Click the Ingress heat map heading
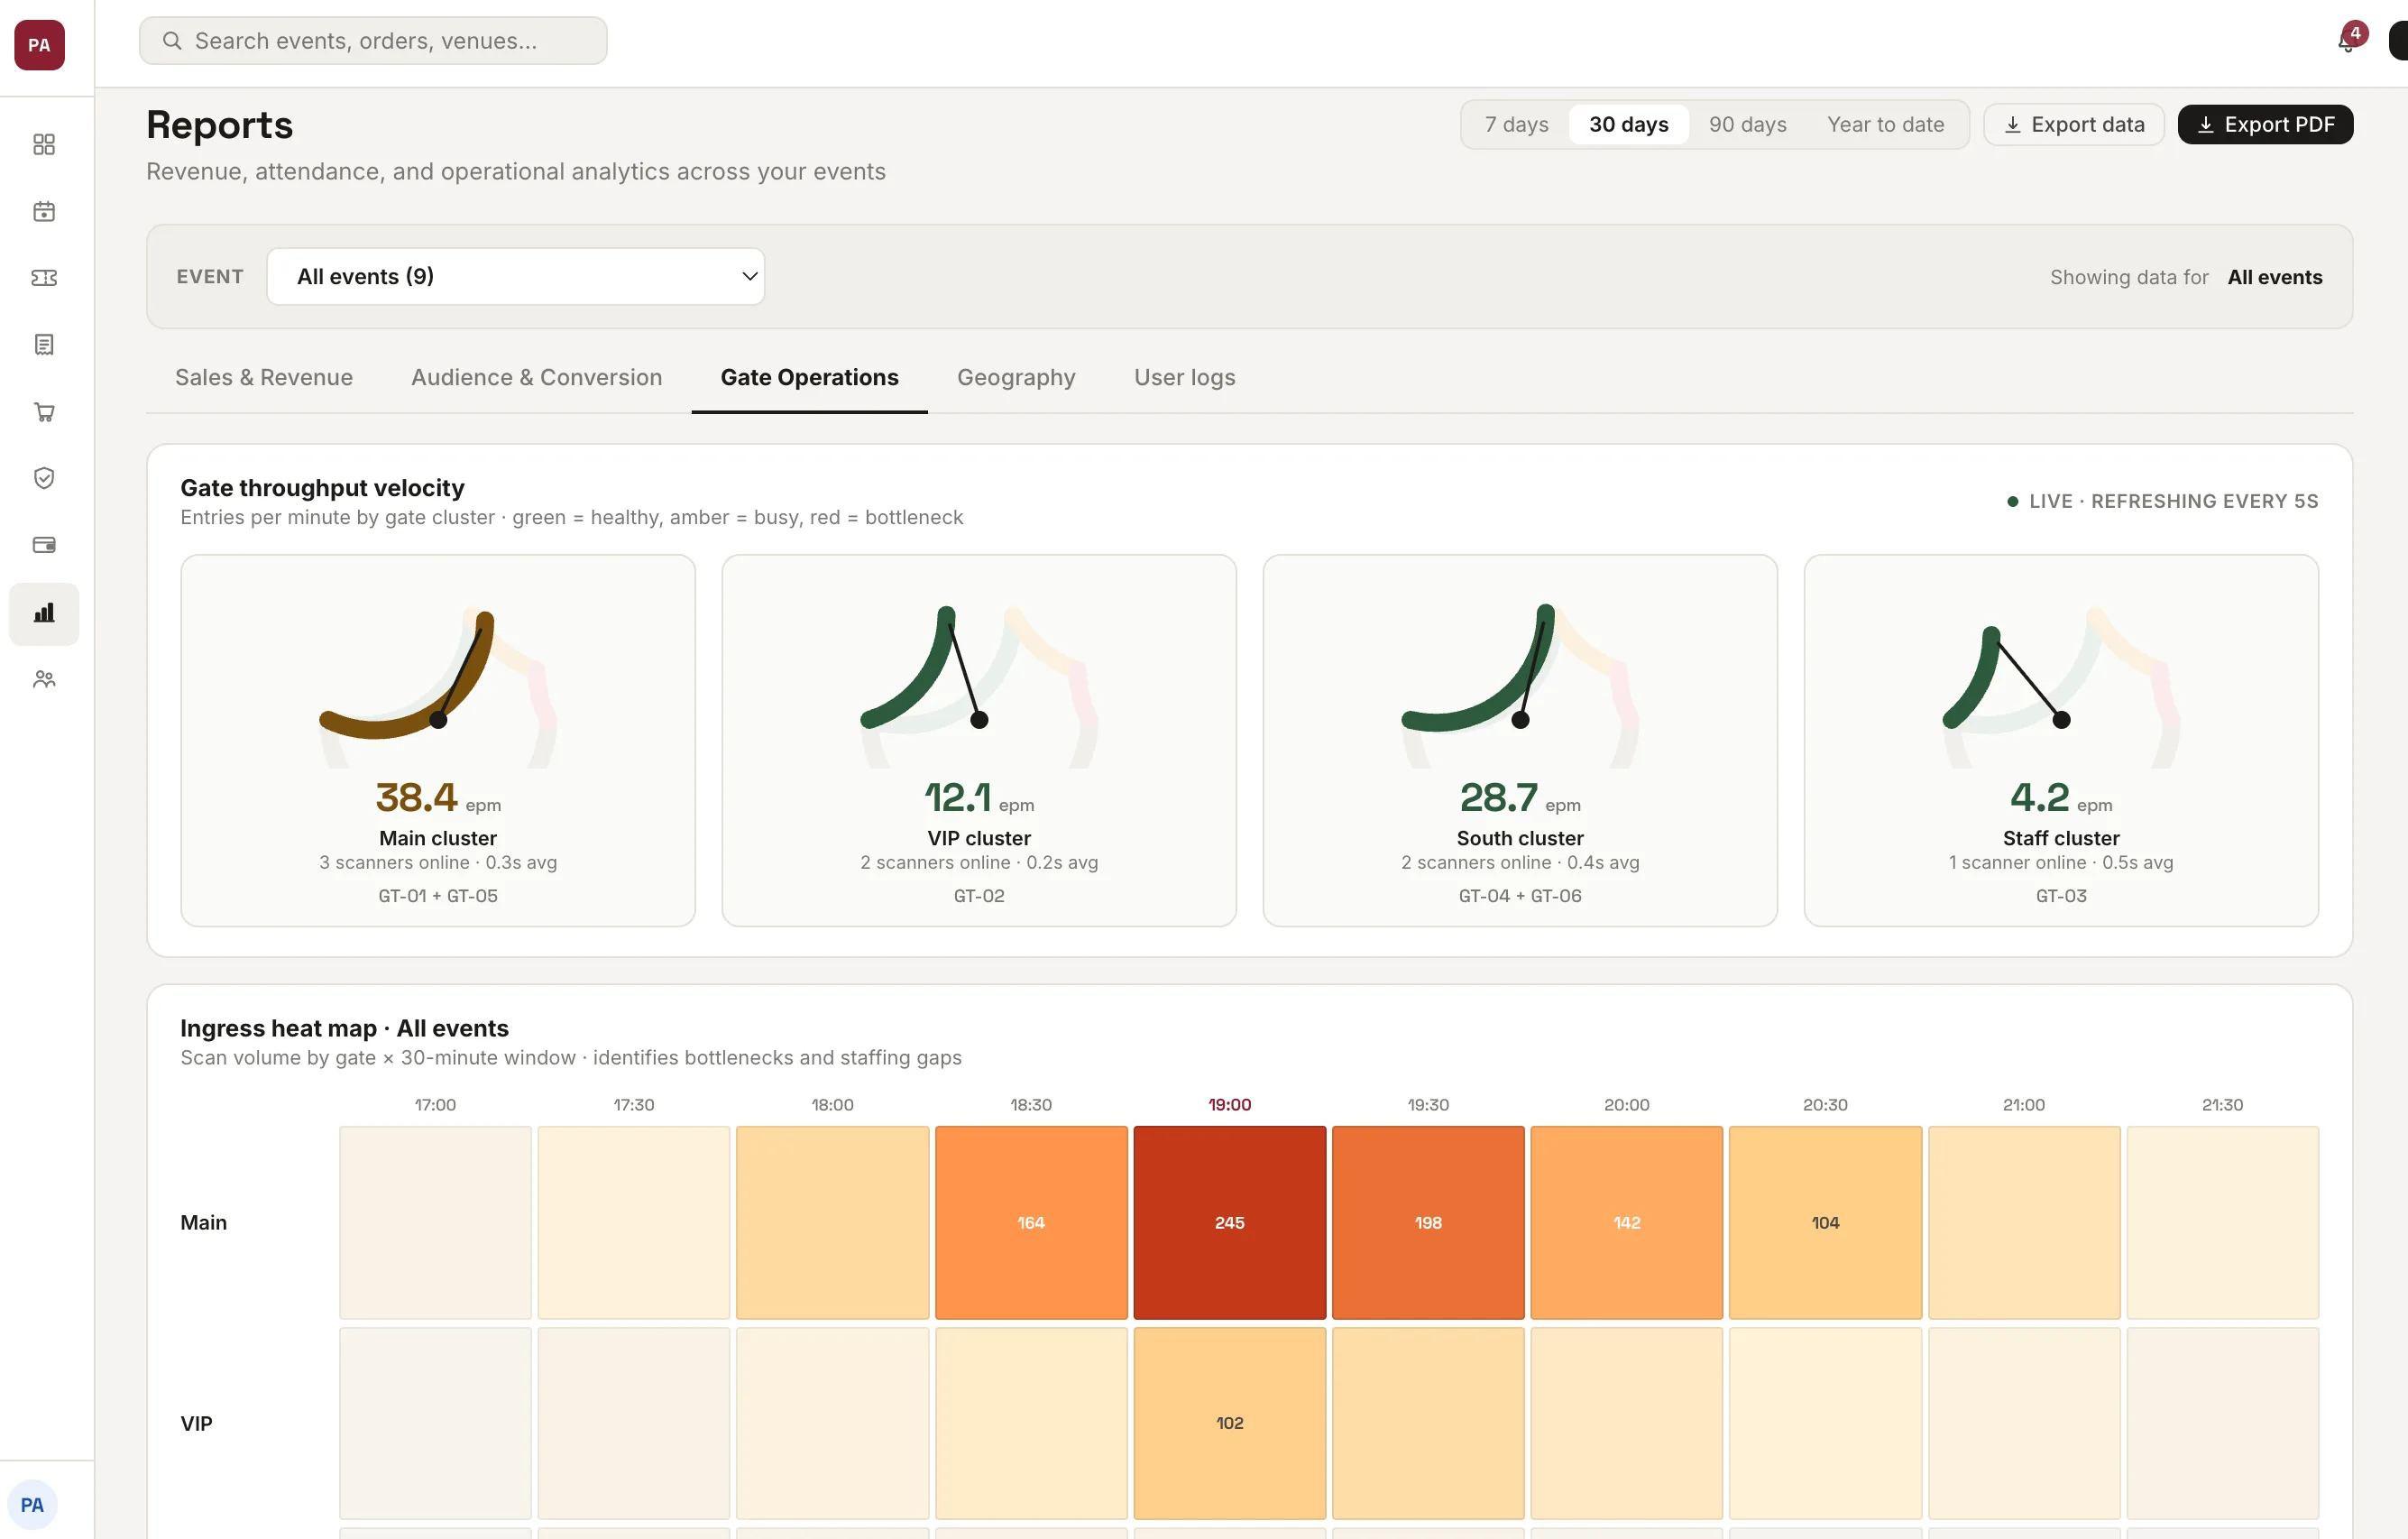The image size is (2408, 1539). (344, 1028)
